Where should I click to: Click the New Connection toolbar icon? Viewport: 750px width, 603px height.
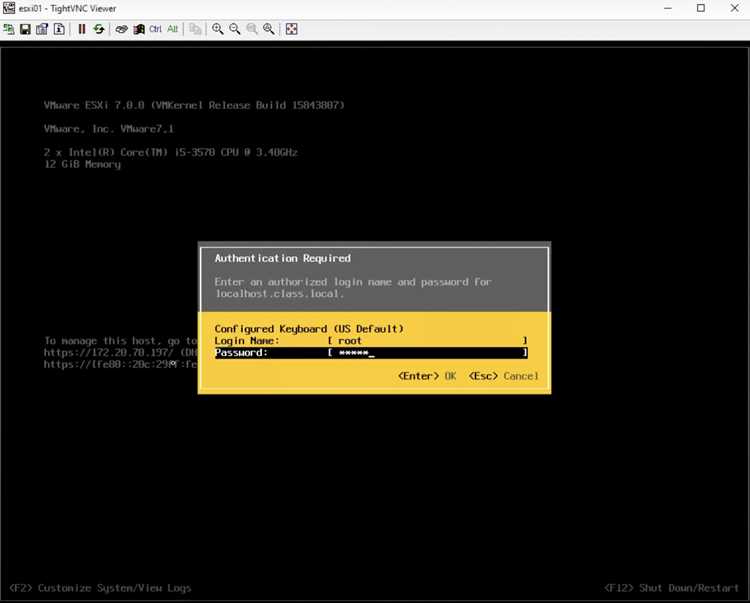[x=9, y=29]
